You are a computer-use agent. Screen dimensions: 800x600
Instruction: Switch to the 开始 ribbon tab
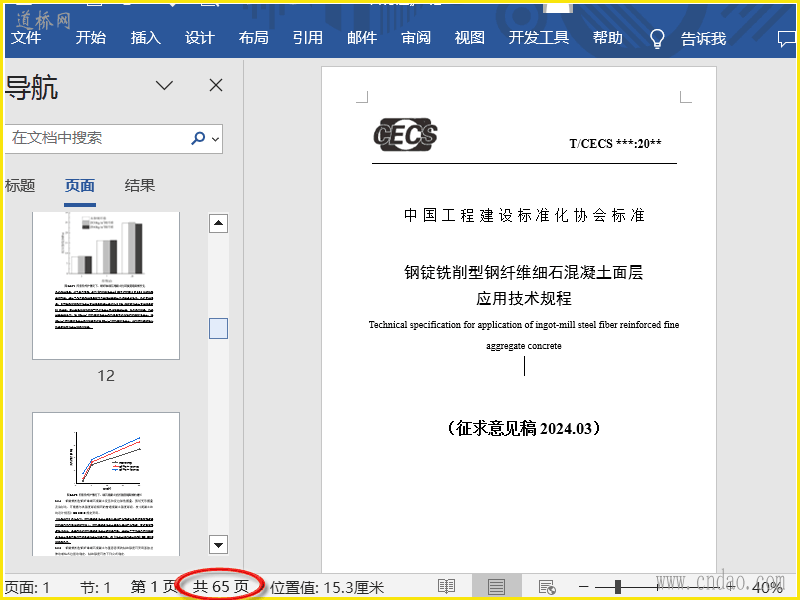pyautogui.click(x=91, y=38)
